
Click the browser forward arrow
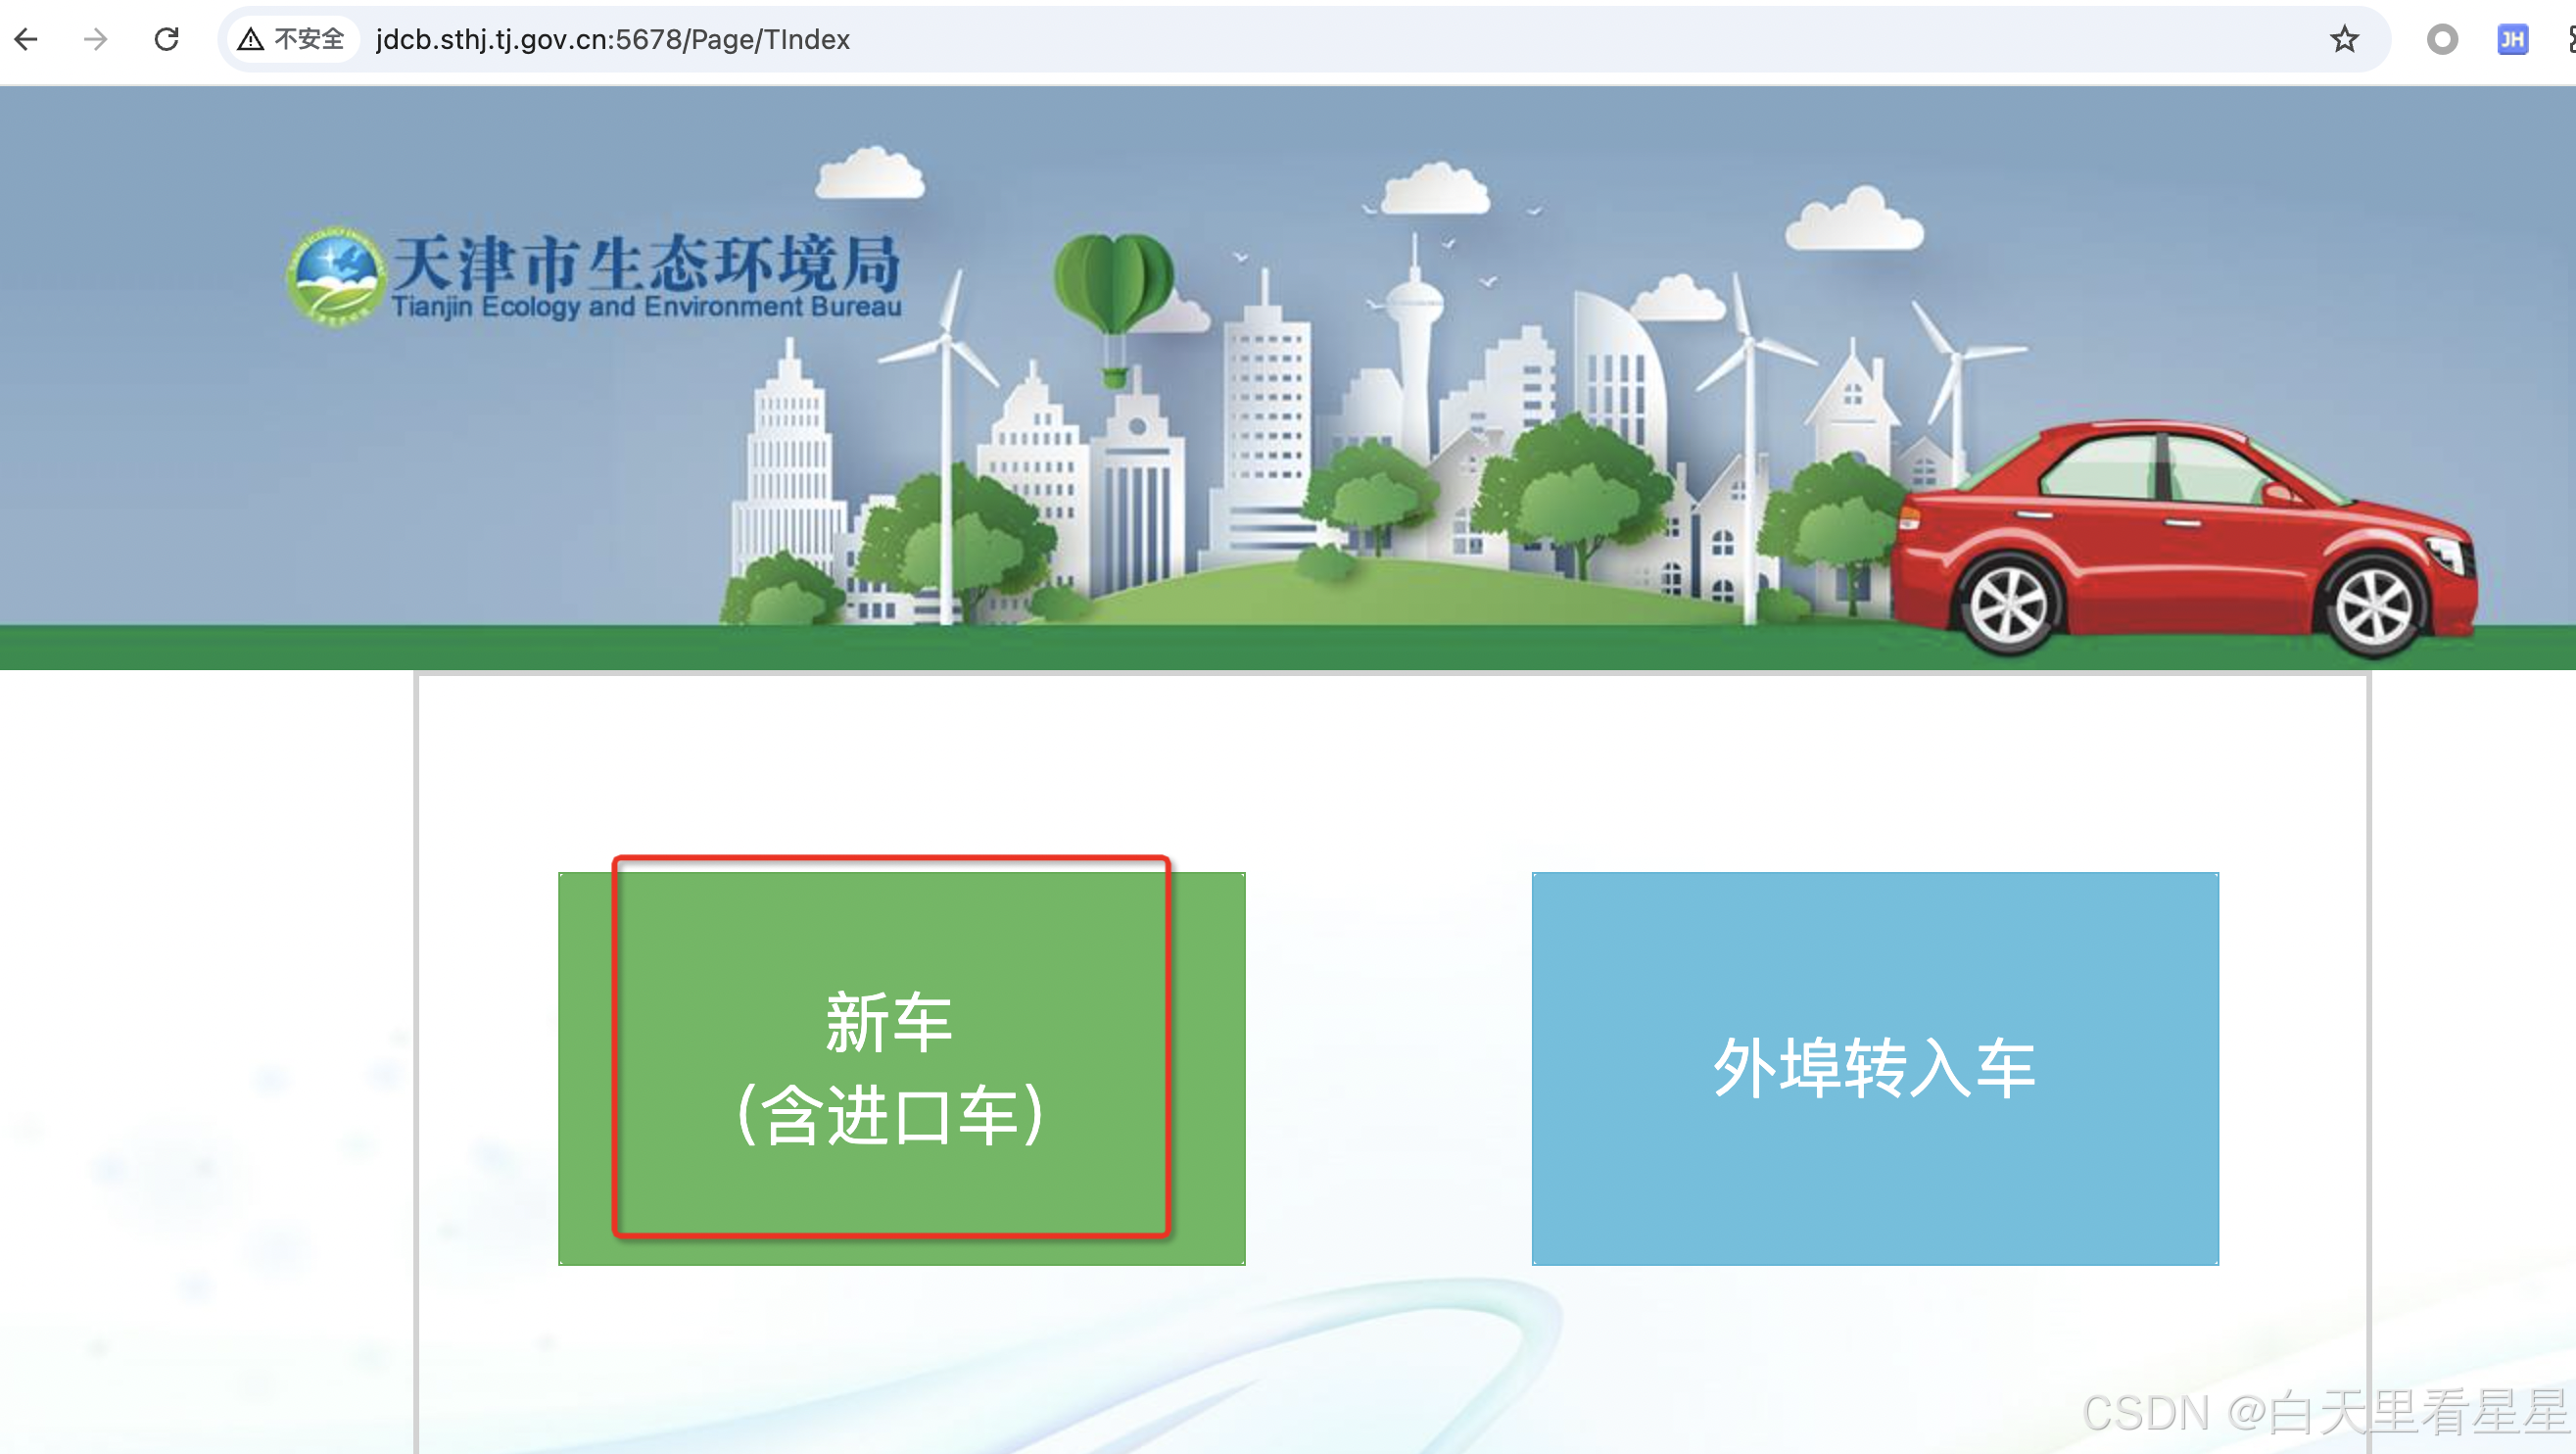pos(96,39)
